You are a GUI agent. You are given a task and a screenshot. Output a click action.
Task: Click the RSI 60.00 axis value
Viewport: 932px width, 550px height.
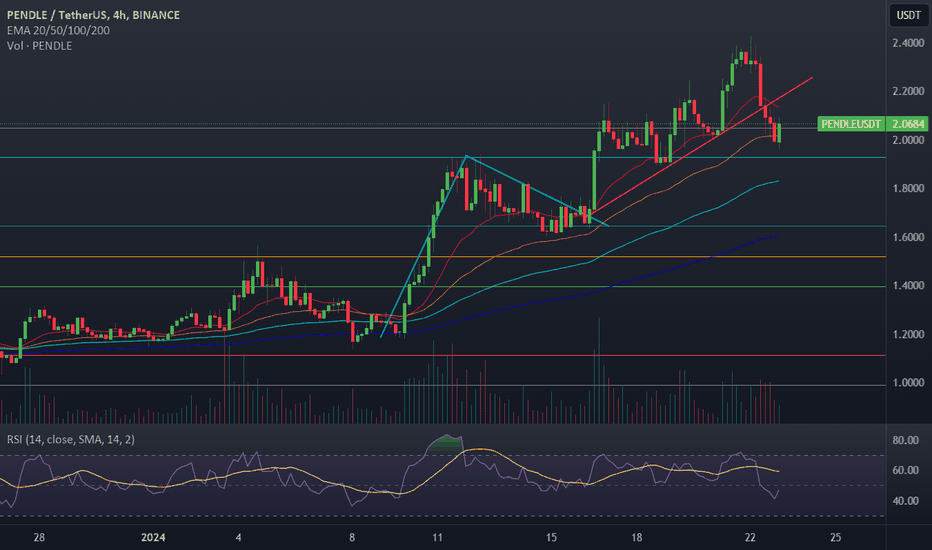(x=905, y=470)
